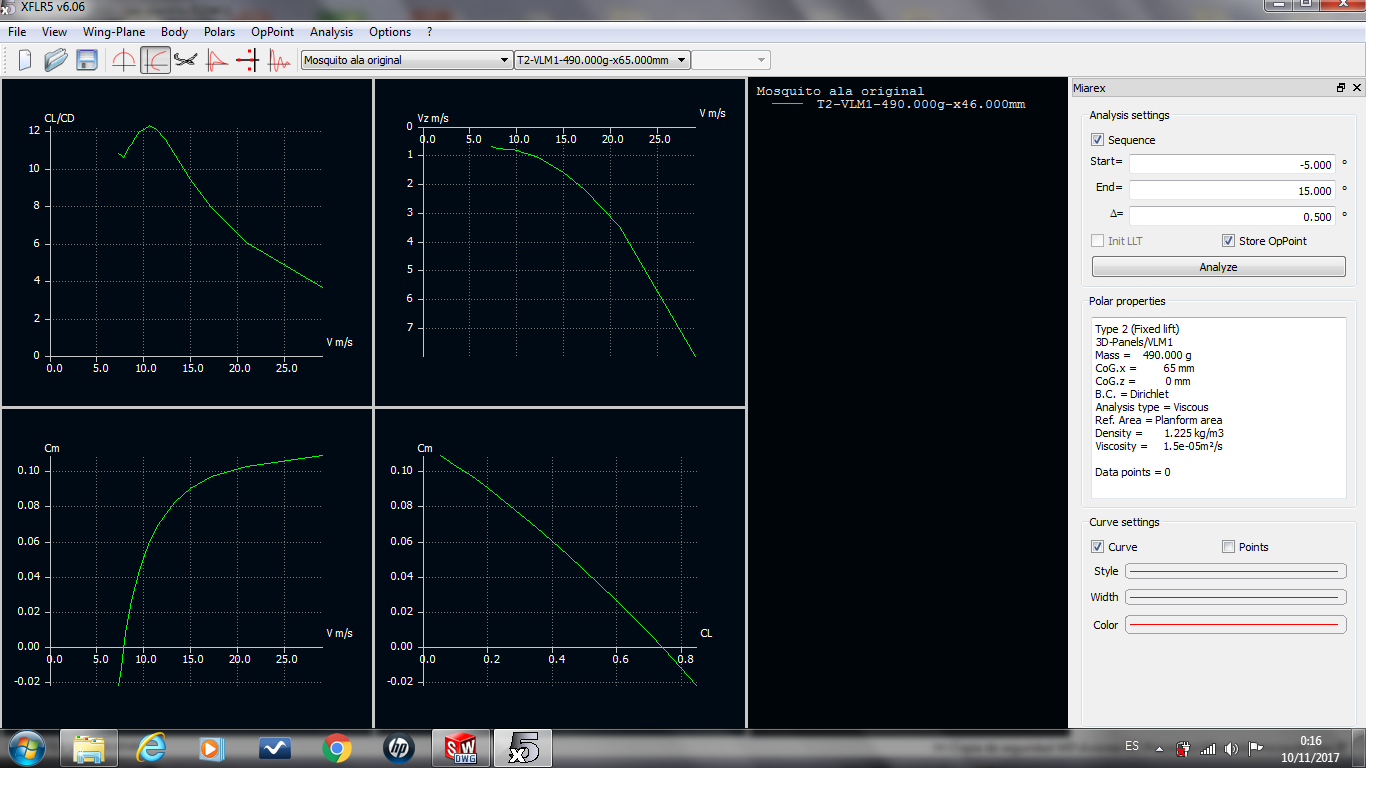Open the curve Style dropdown
Screen dimensions: 1390x808
click(1235, 571)
